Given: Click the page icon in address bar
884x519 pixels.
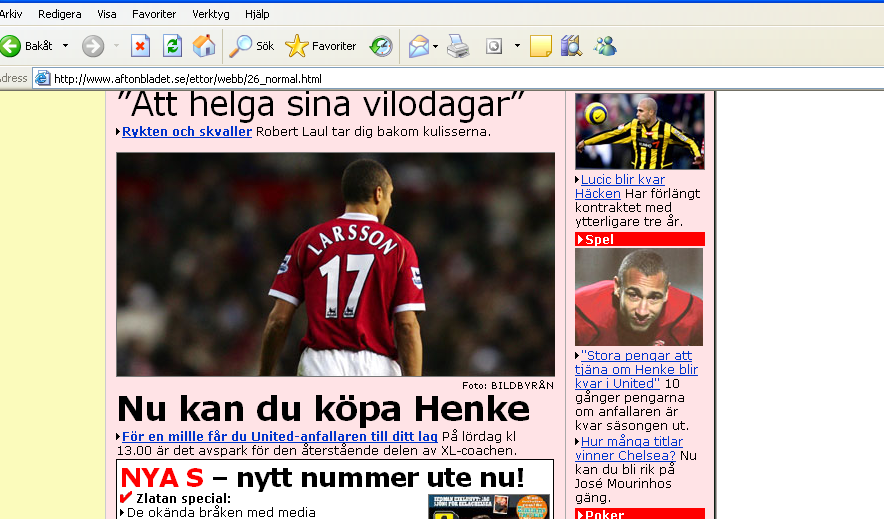Looking at the screenshot, I should click(43, 78).
